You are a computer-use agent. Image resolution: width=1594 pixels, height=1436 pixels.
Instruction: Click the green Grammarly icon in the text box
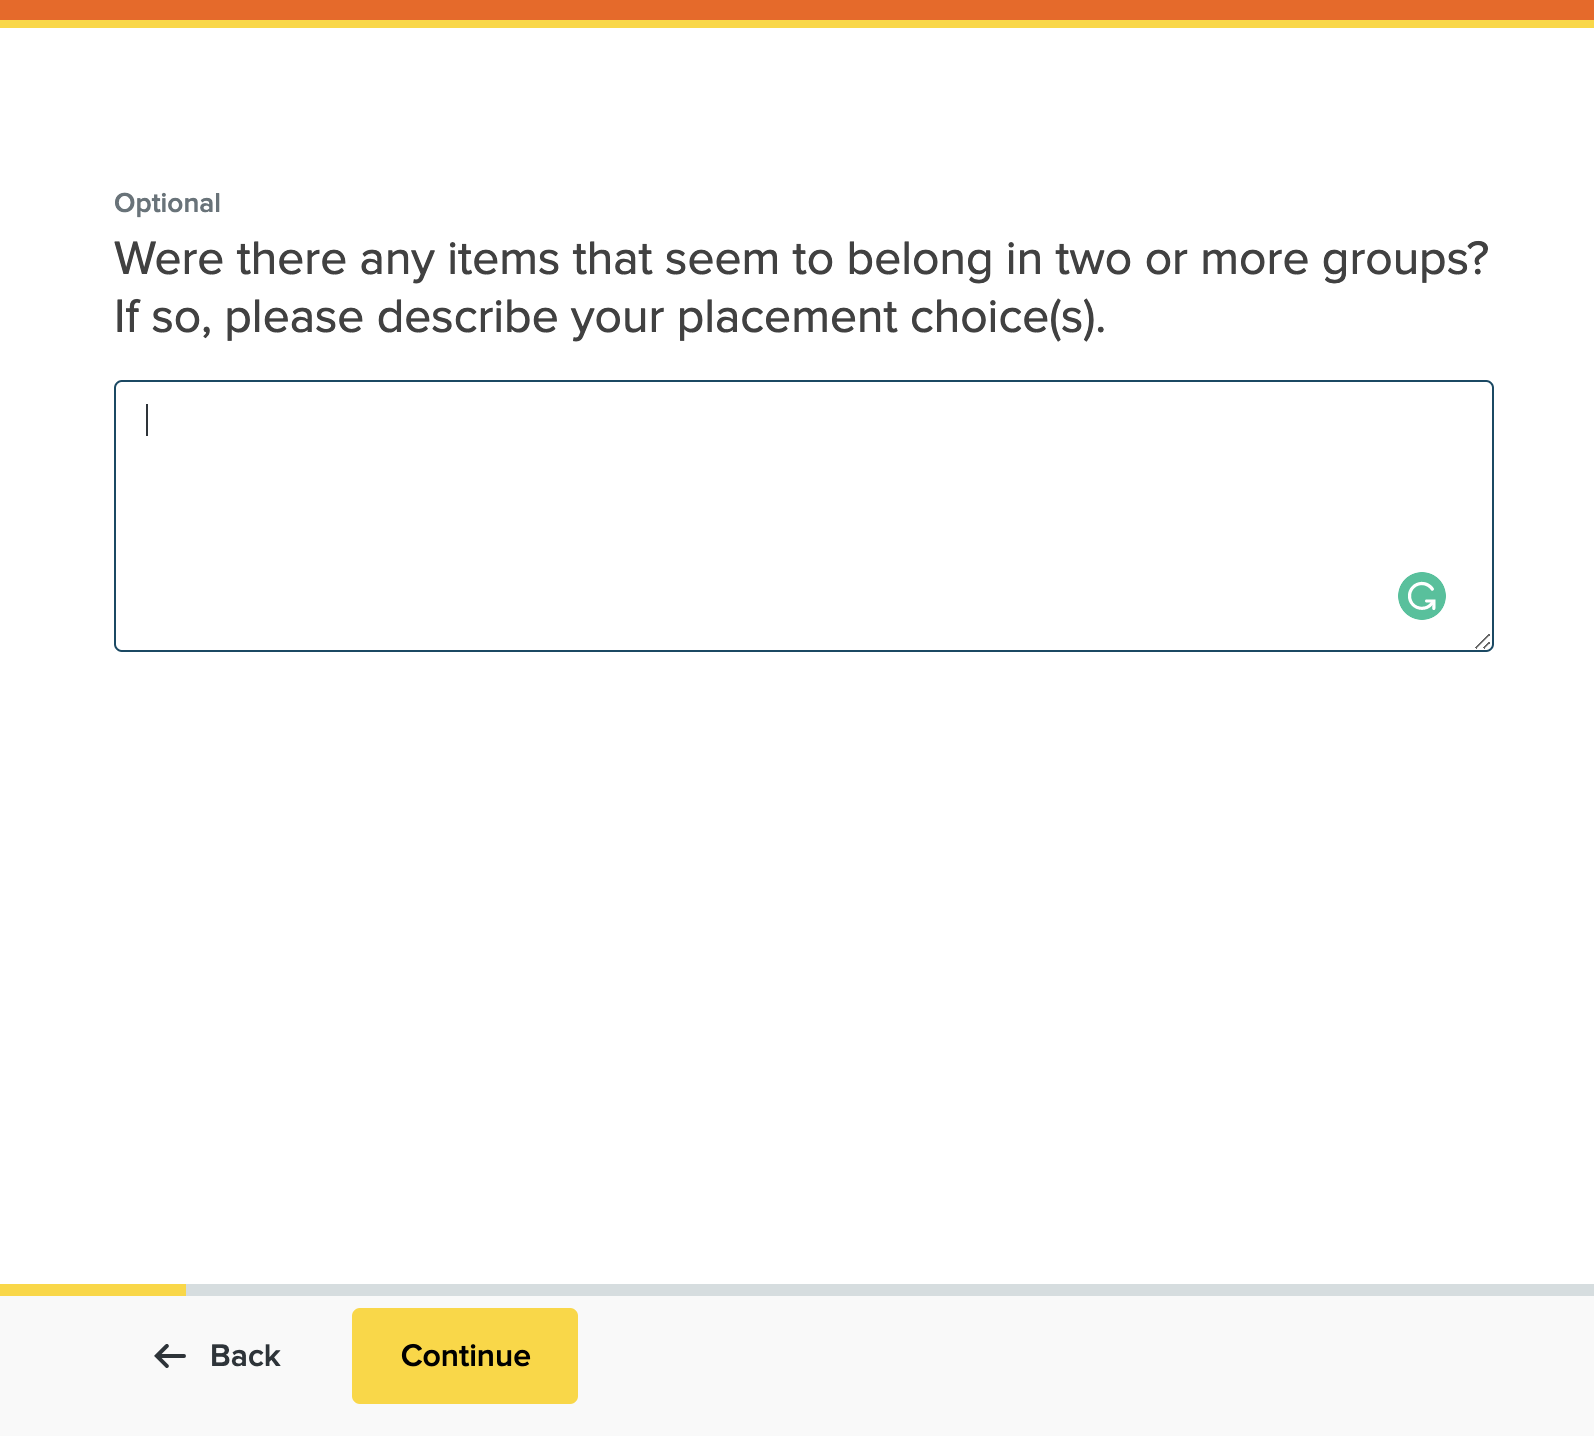click(1421, 596)
